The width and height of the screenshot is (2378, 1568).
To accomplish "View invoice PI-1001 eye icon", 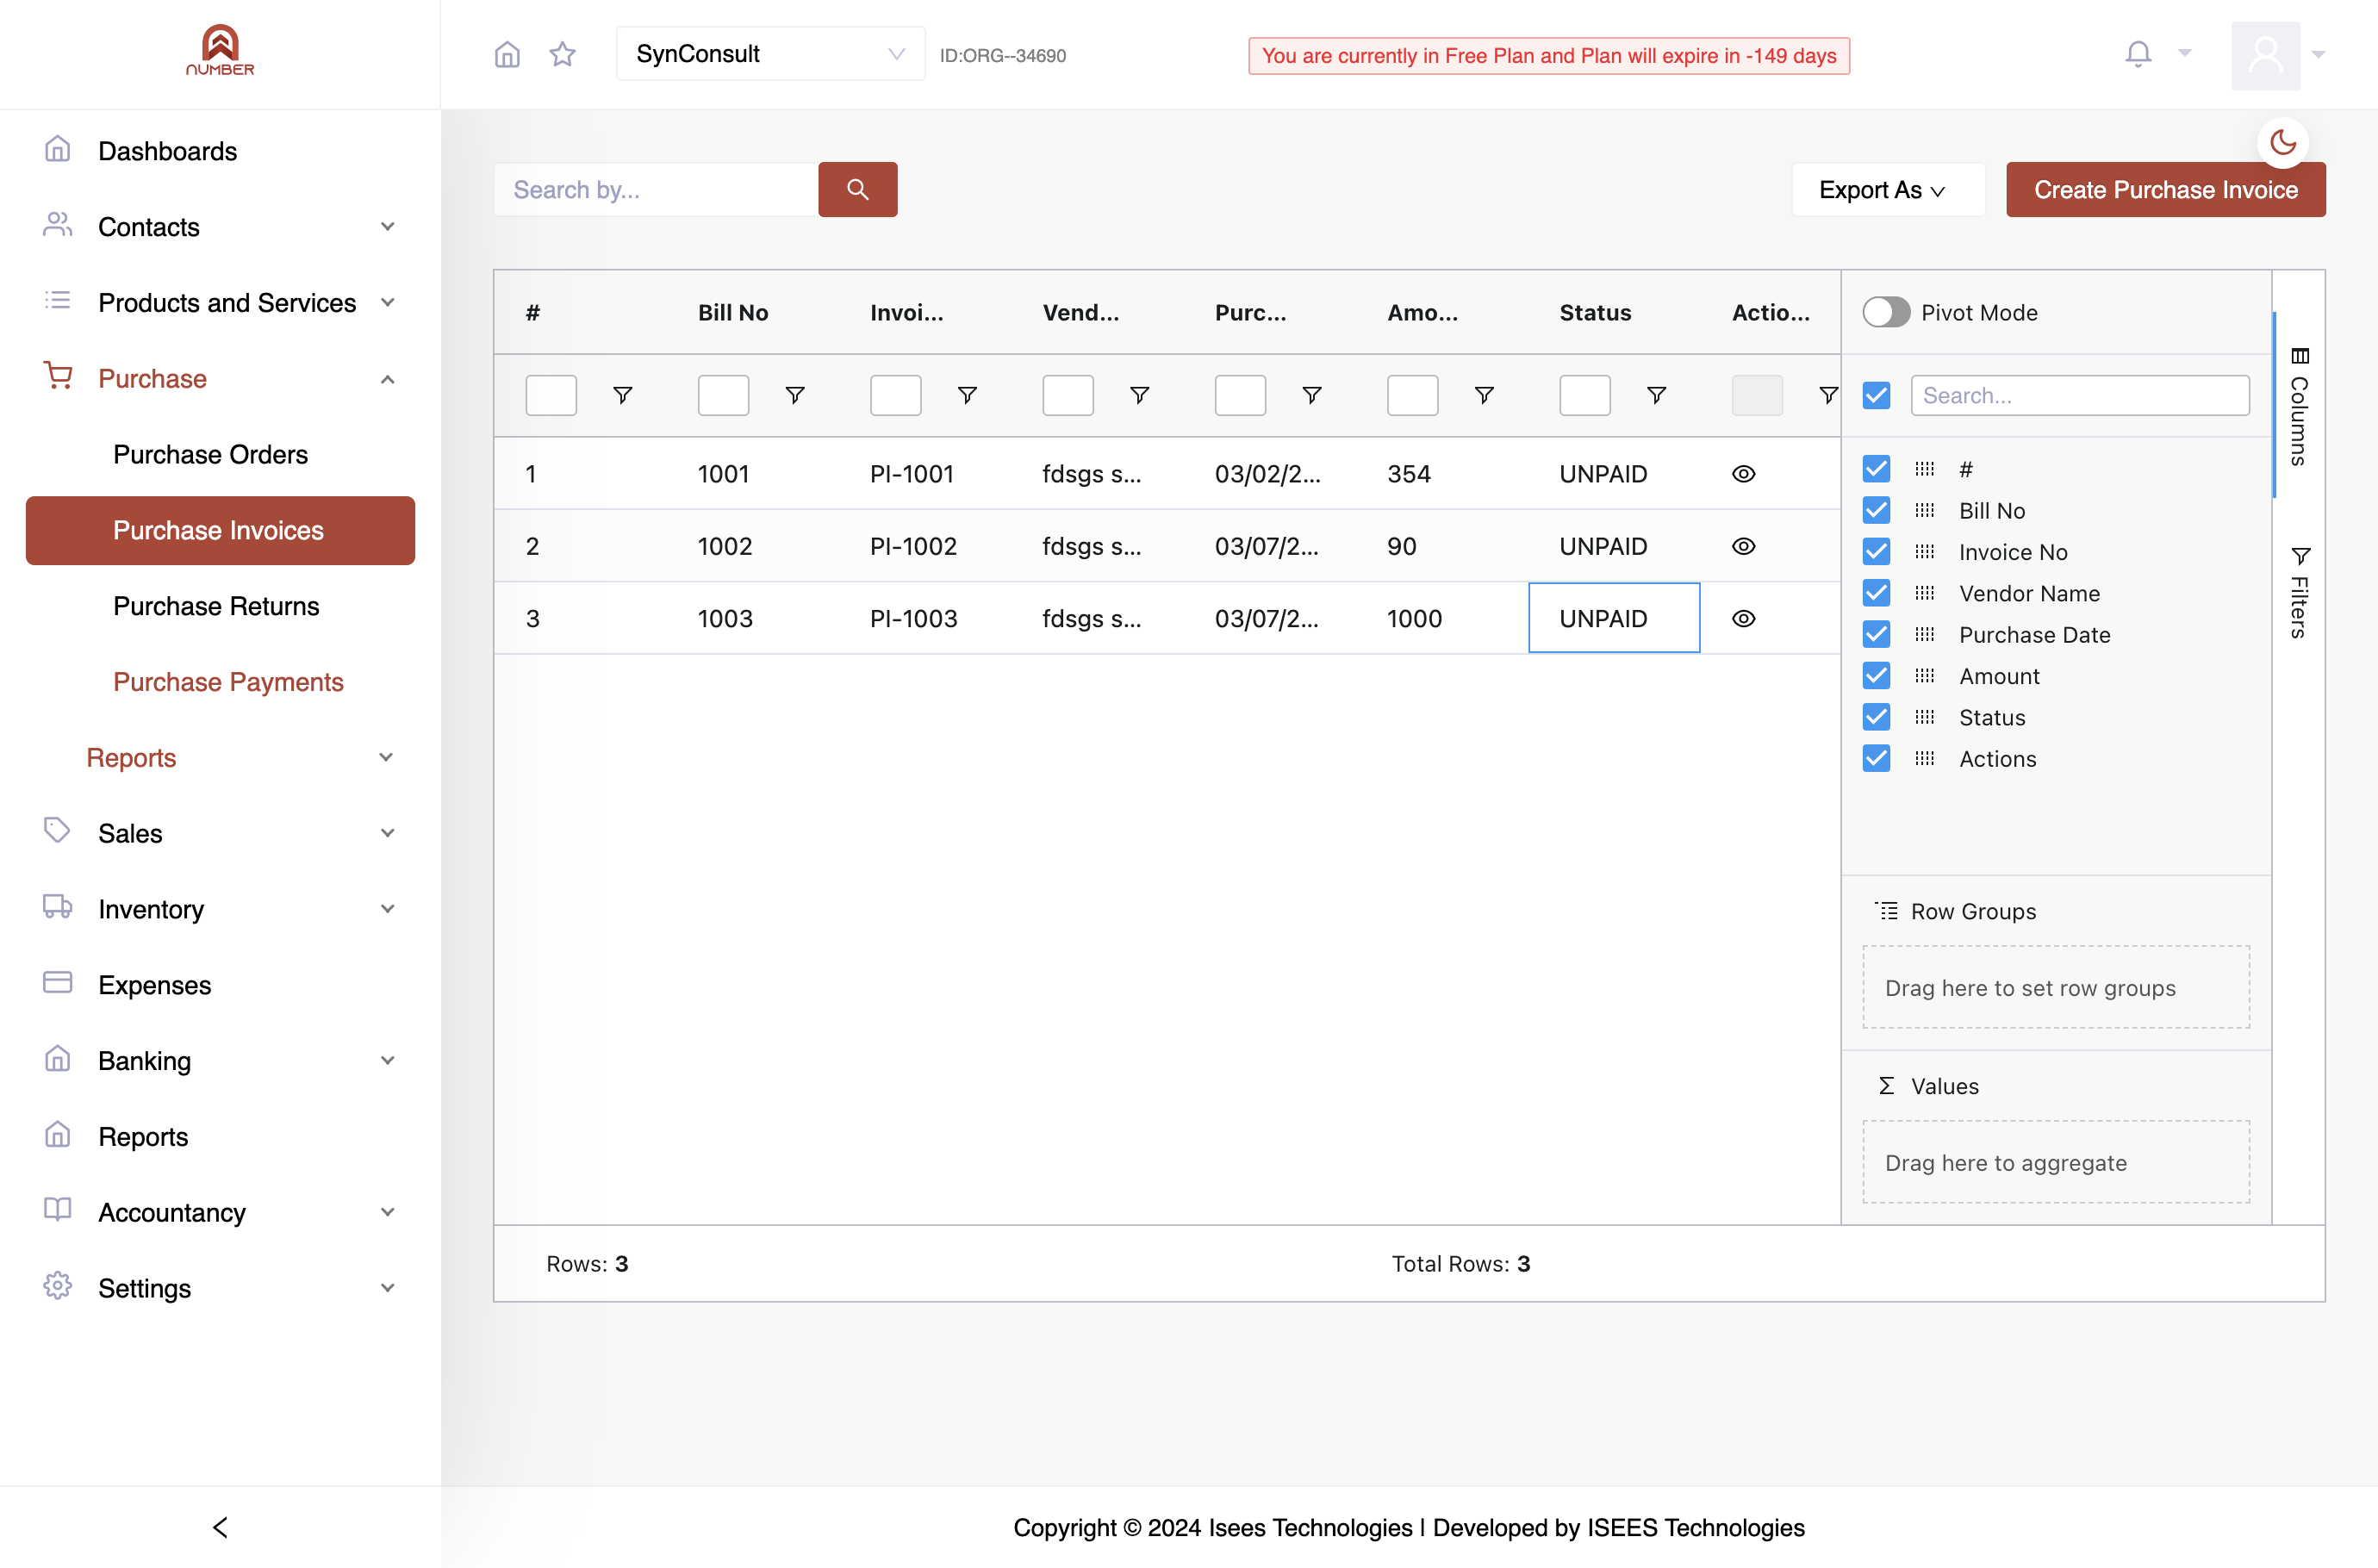I will [1743, 474].
